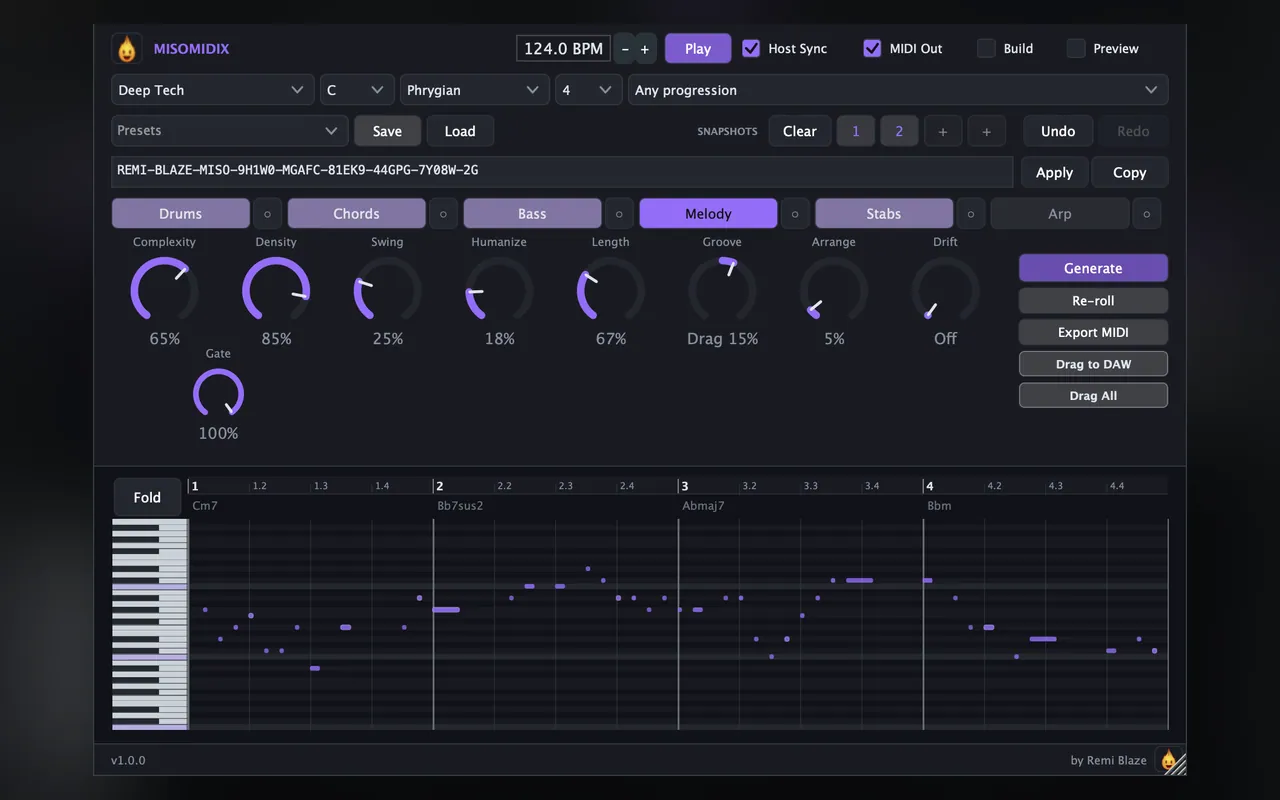
Task: Toggle the small circle button beside Stabs
Action: (x=971, y=214)
